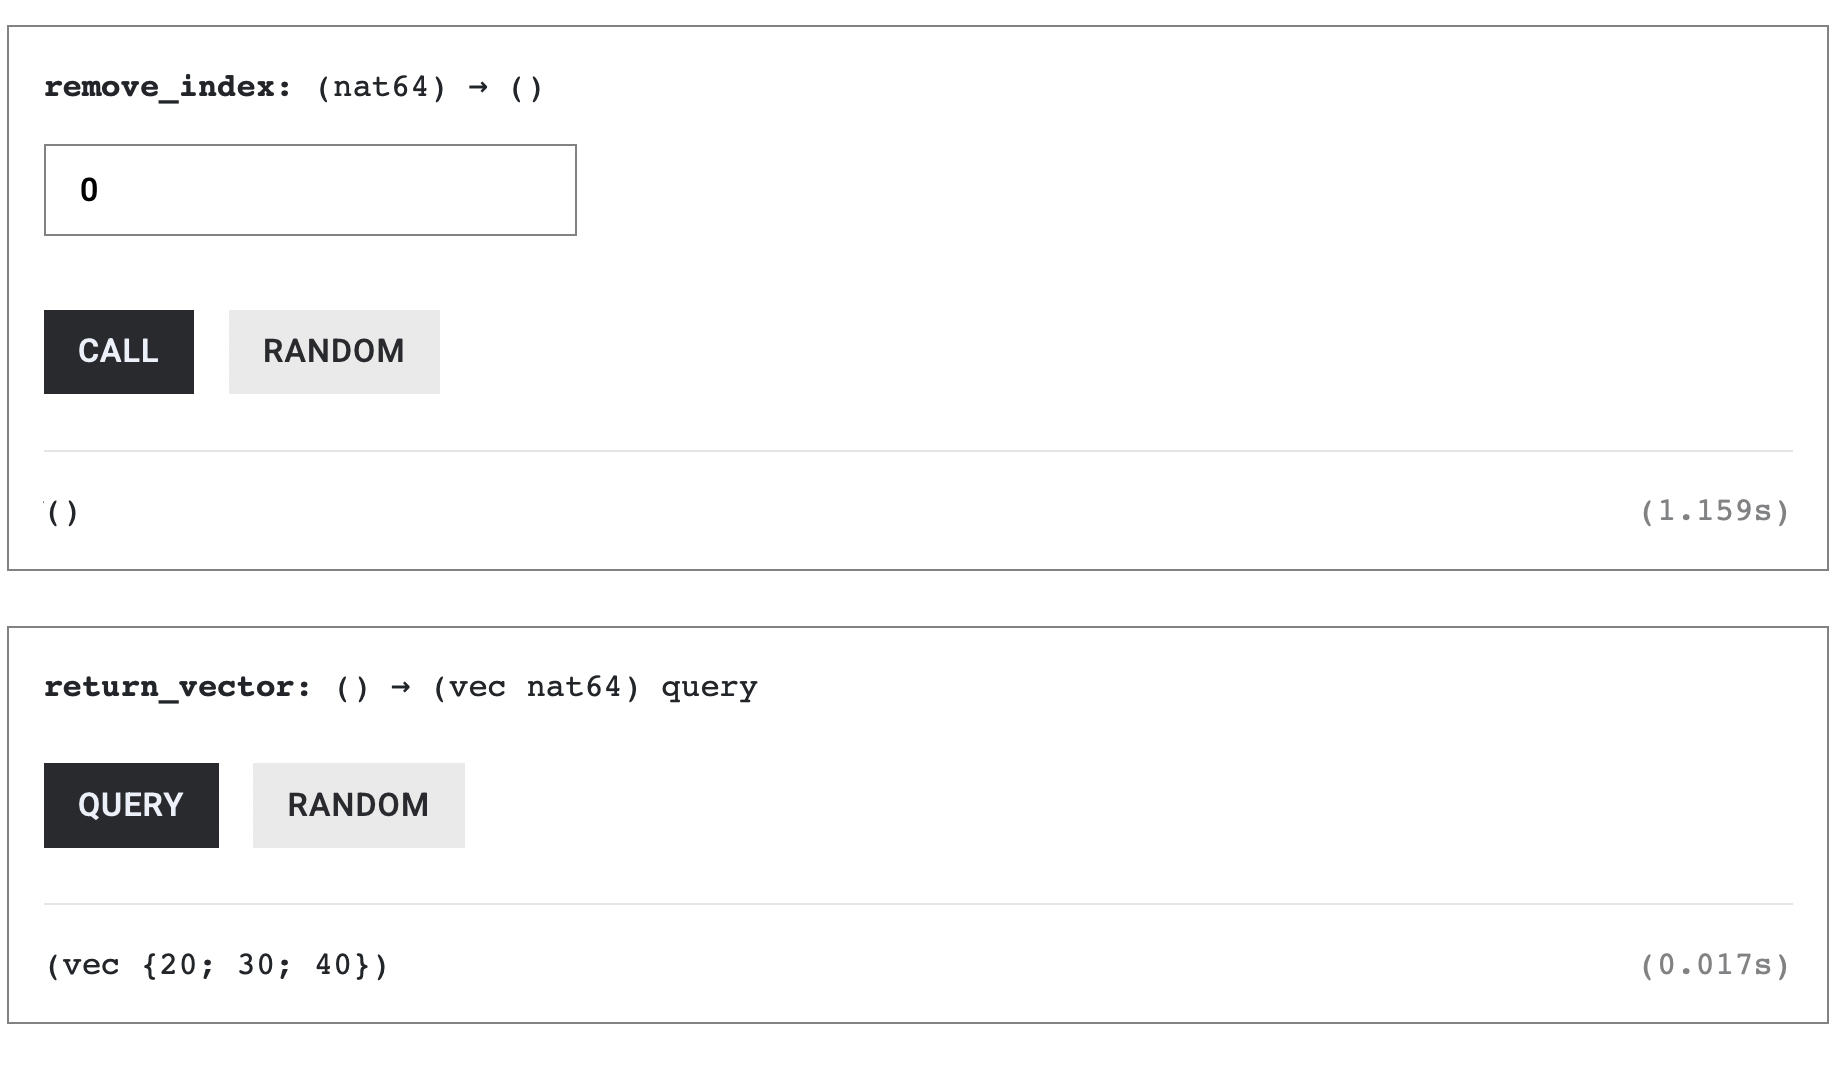Click the (1.159s) call duration

(x=1714, y=511)
